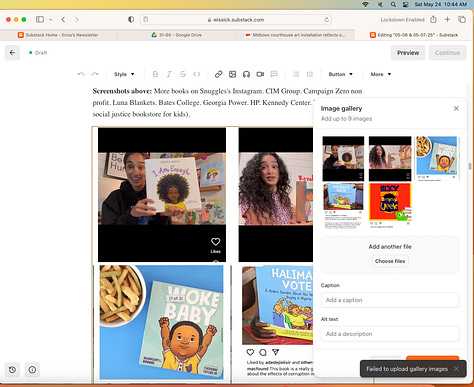This screenshot has width=474, height=387.
Task: Open Control Center in menu bar
Action: [406, 4]
